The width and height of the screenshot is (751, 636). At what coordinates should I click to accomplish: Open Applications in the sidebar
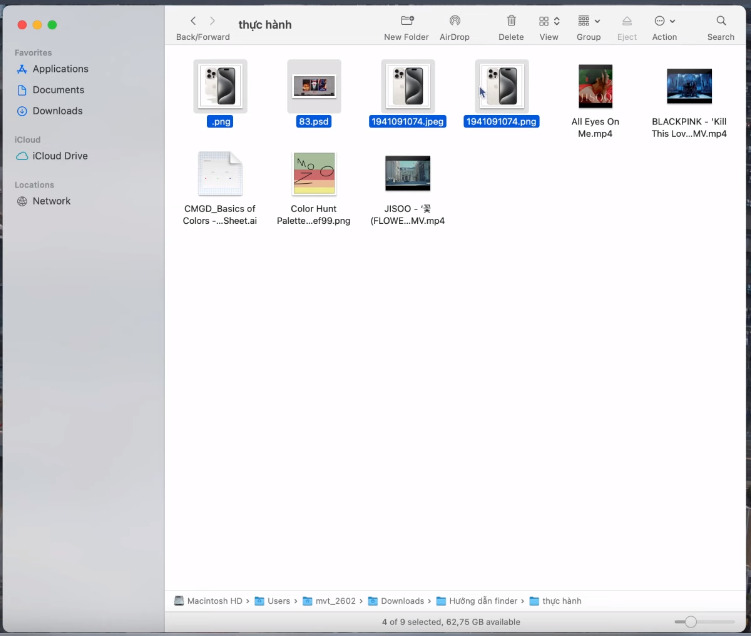60,69
